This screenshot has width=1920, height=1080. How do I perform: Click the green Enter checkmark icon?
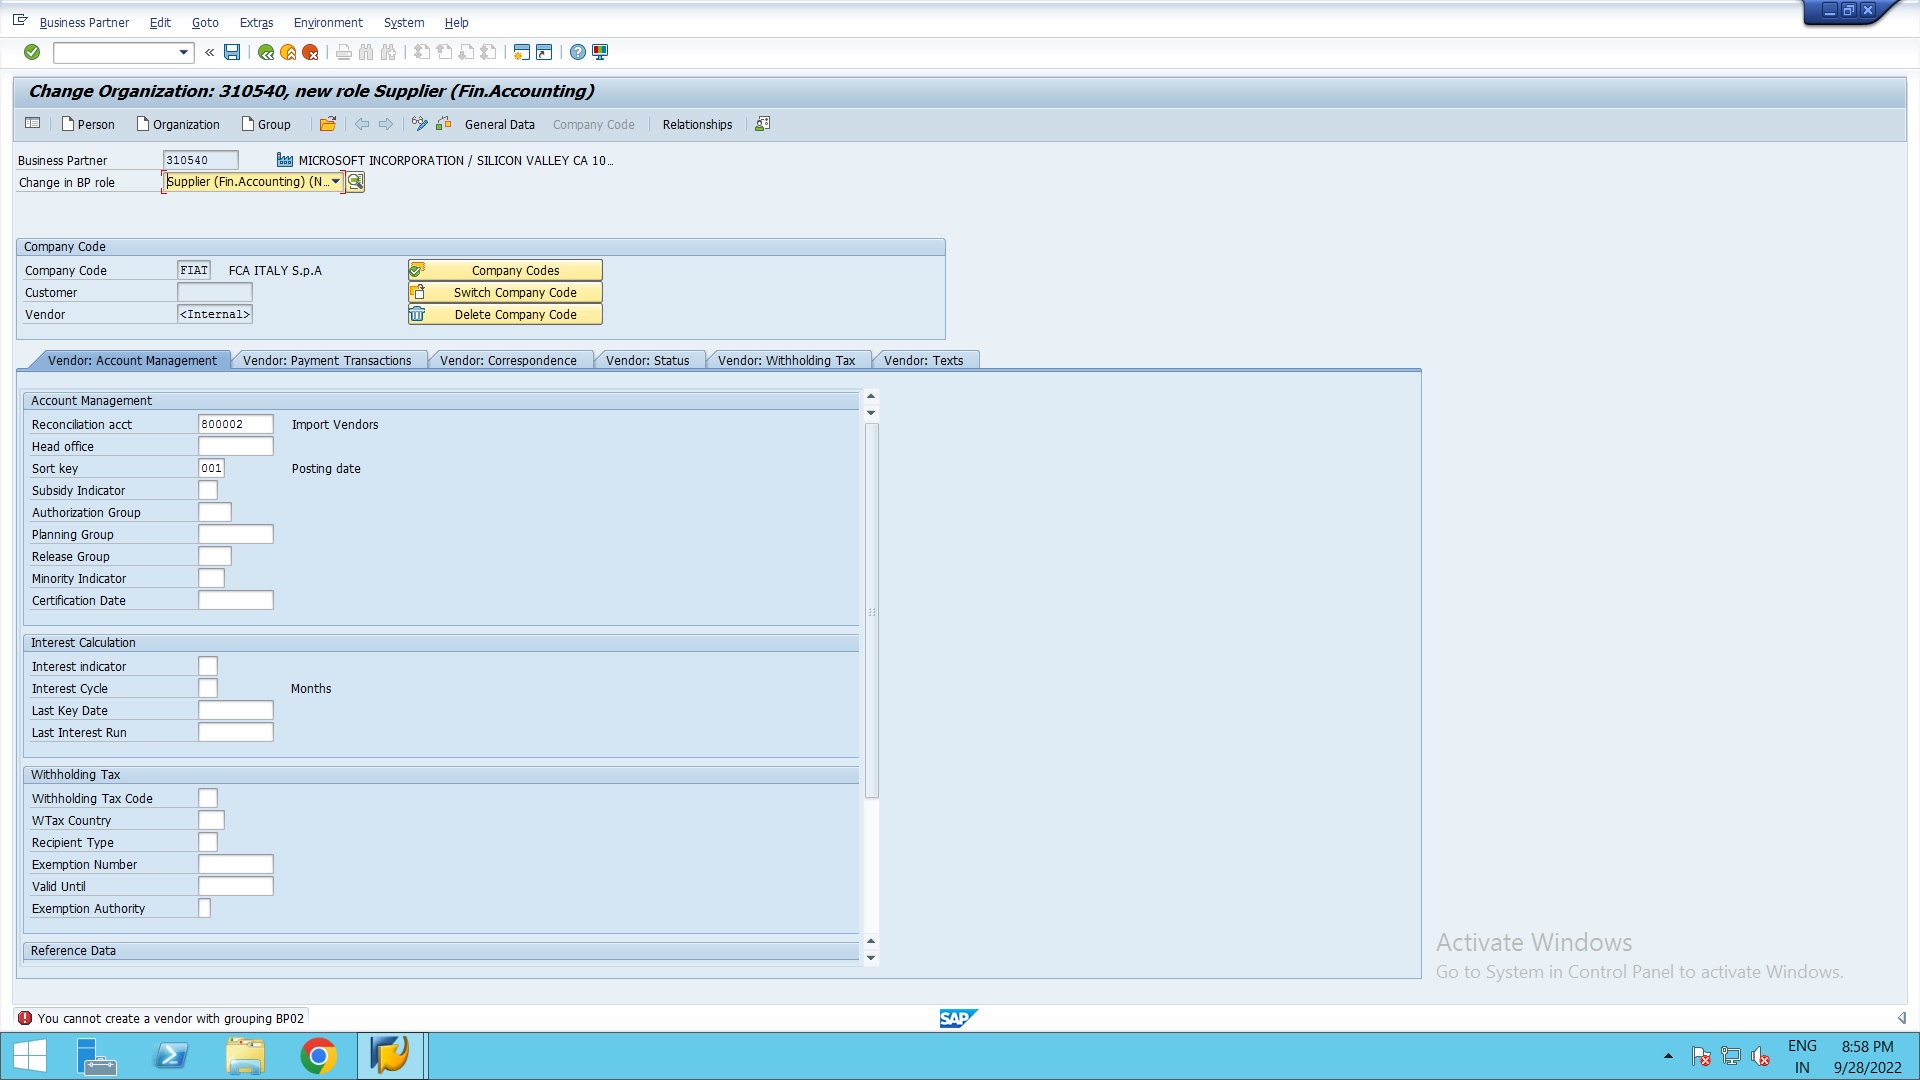32,52
